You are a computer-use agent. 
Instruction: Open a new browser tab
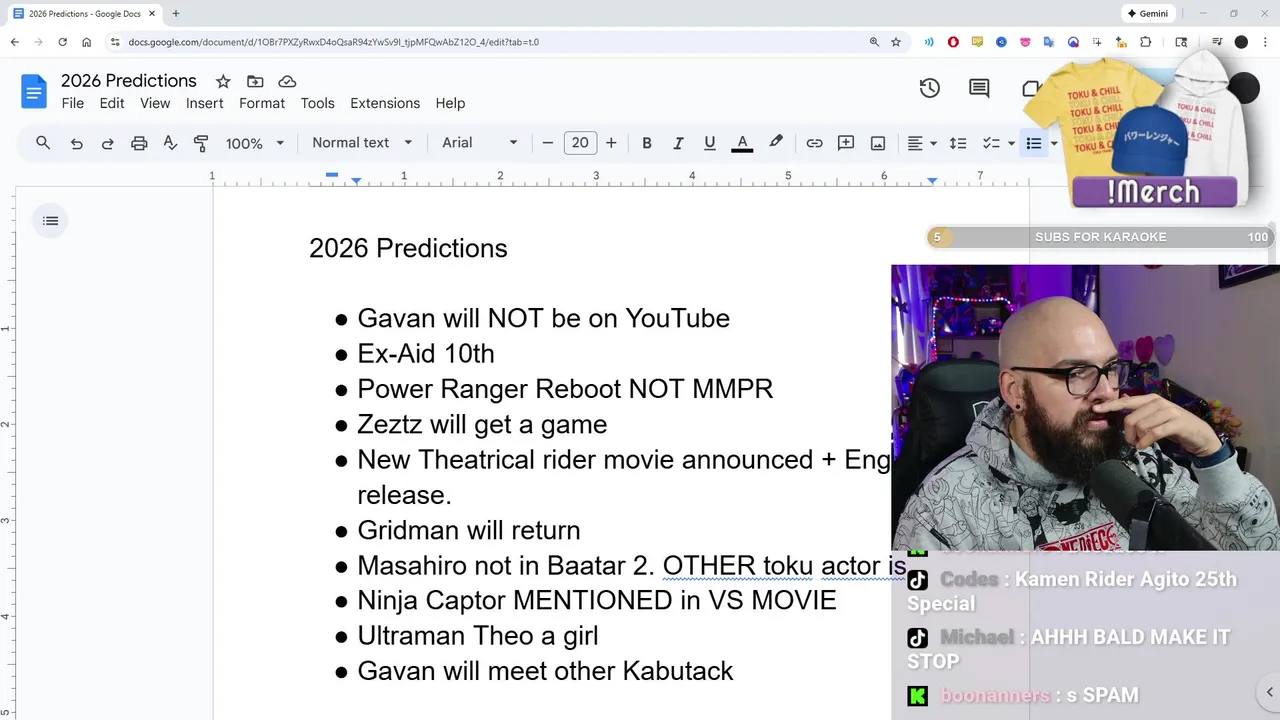176,14
